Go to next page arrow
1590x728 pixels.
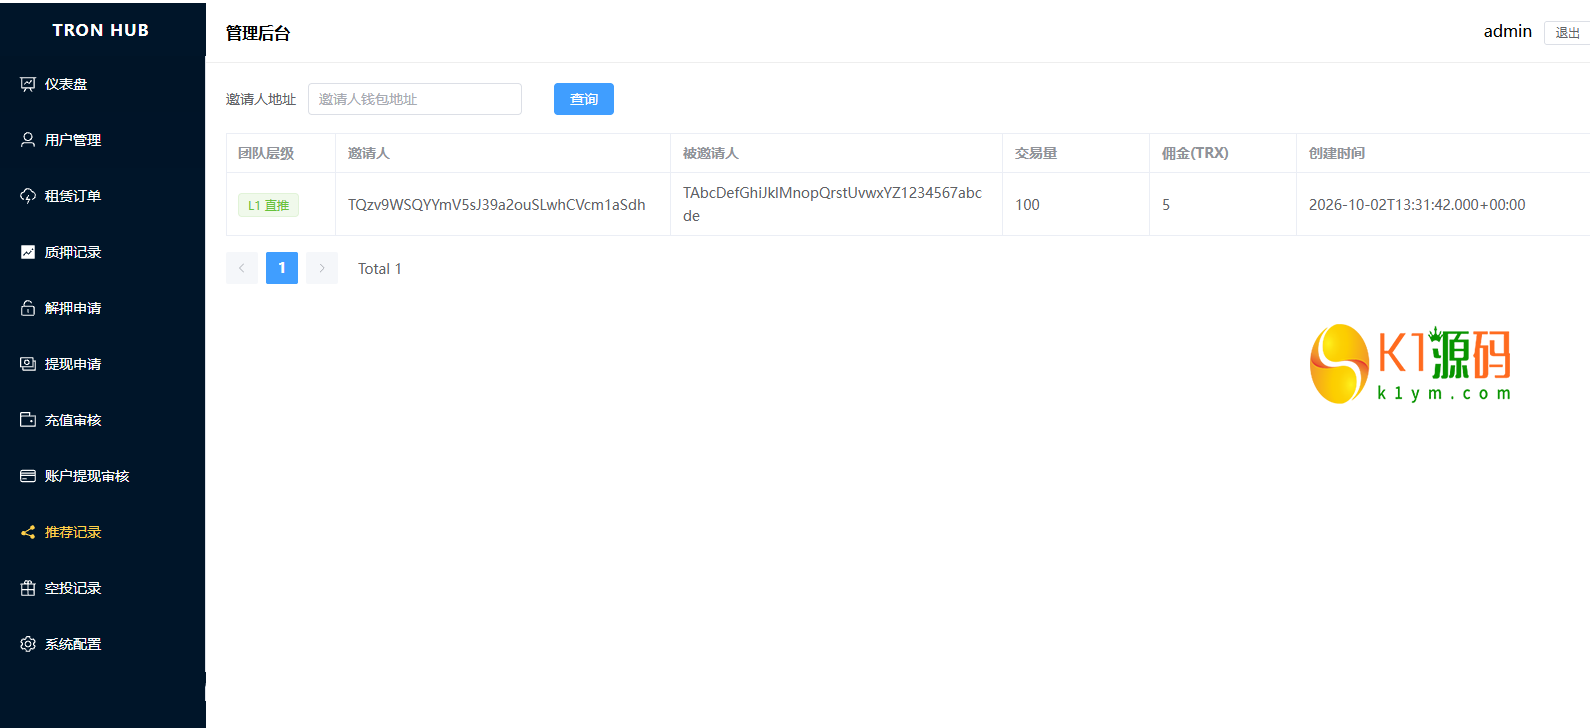pyautogui.click(x=322, y=268)
